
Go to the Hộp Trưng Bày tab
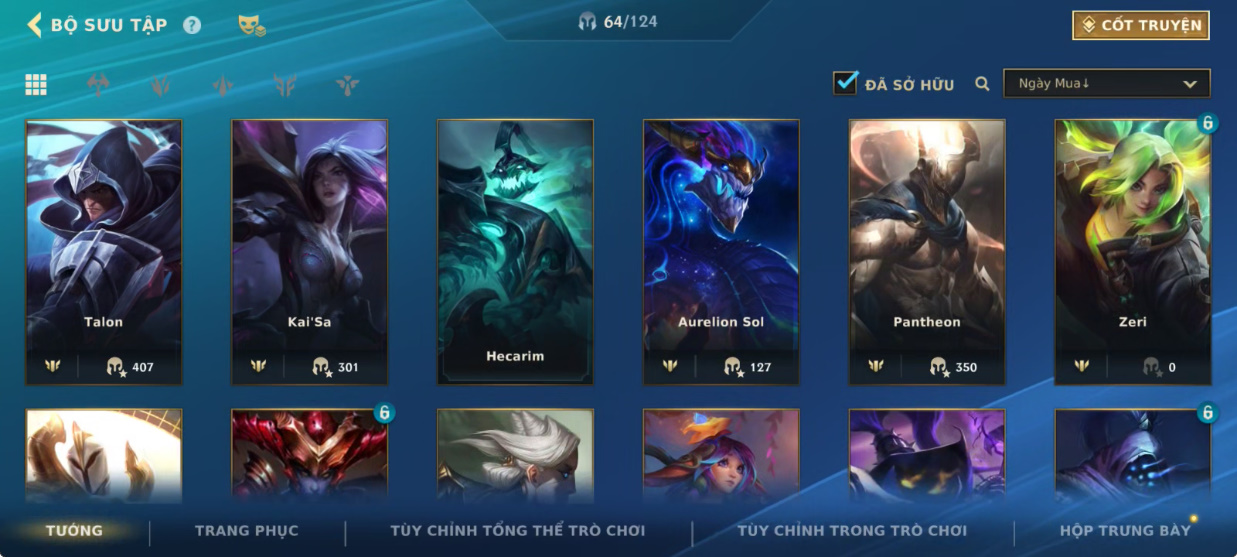[1125, 530]
